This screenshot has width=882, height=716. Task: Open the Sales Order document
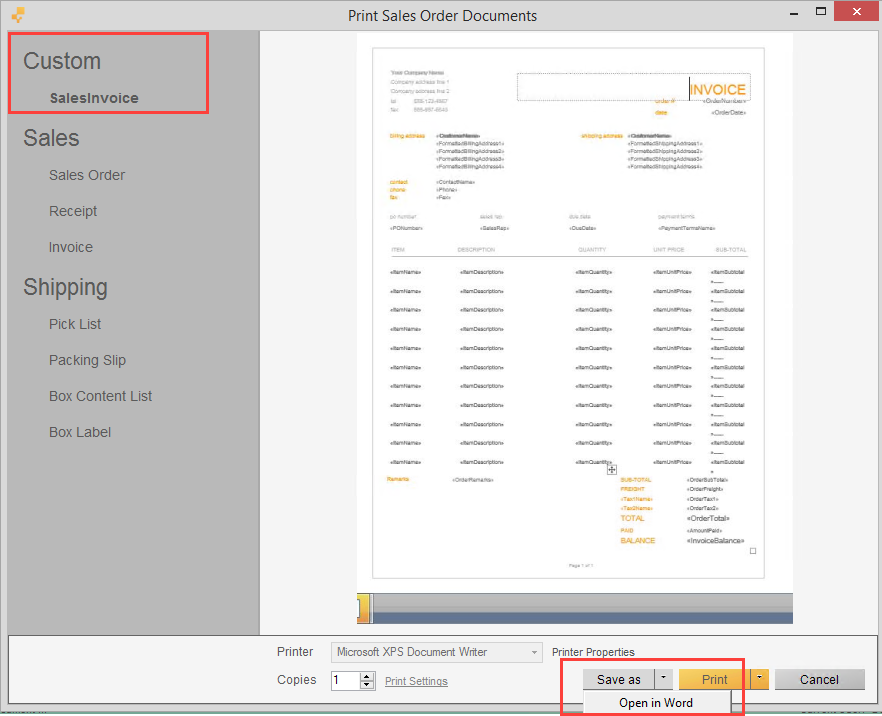point(87,175)
